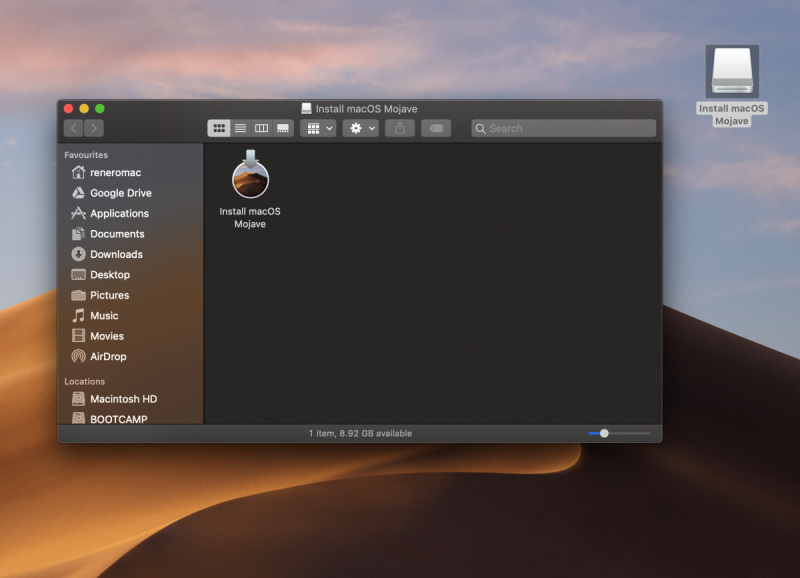This screenshot has height=578, width=800.
Task: Open the group-by arrangement dropdown
Action: coord(318,128)
